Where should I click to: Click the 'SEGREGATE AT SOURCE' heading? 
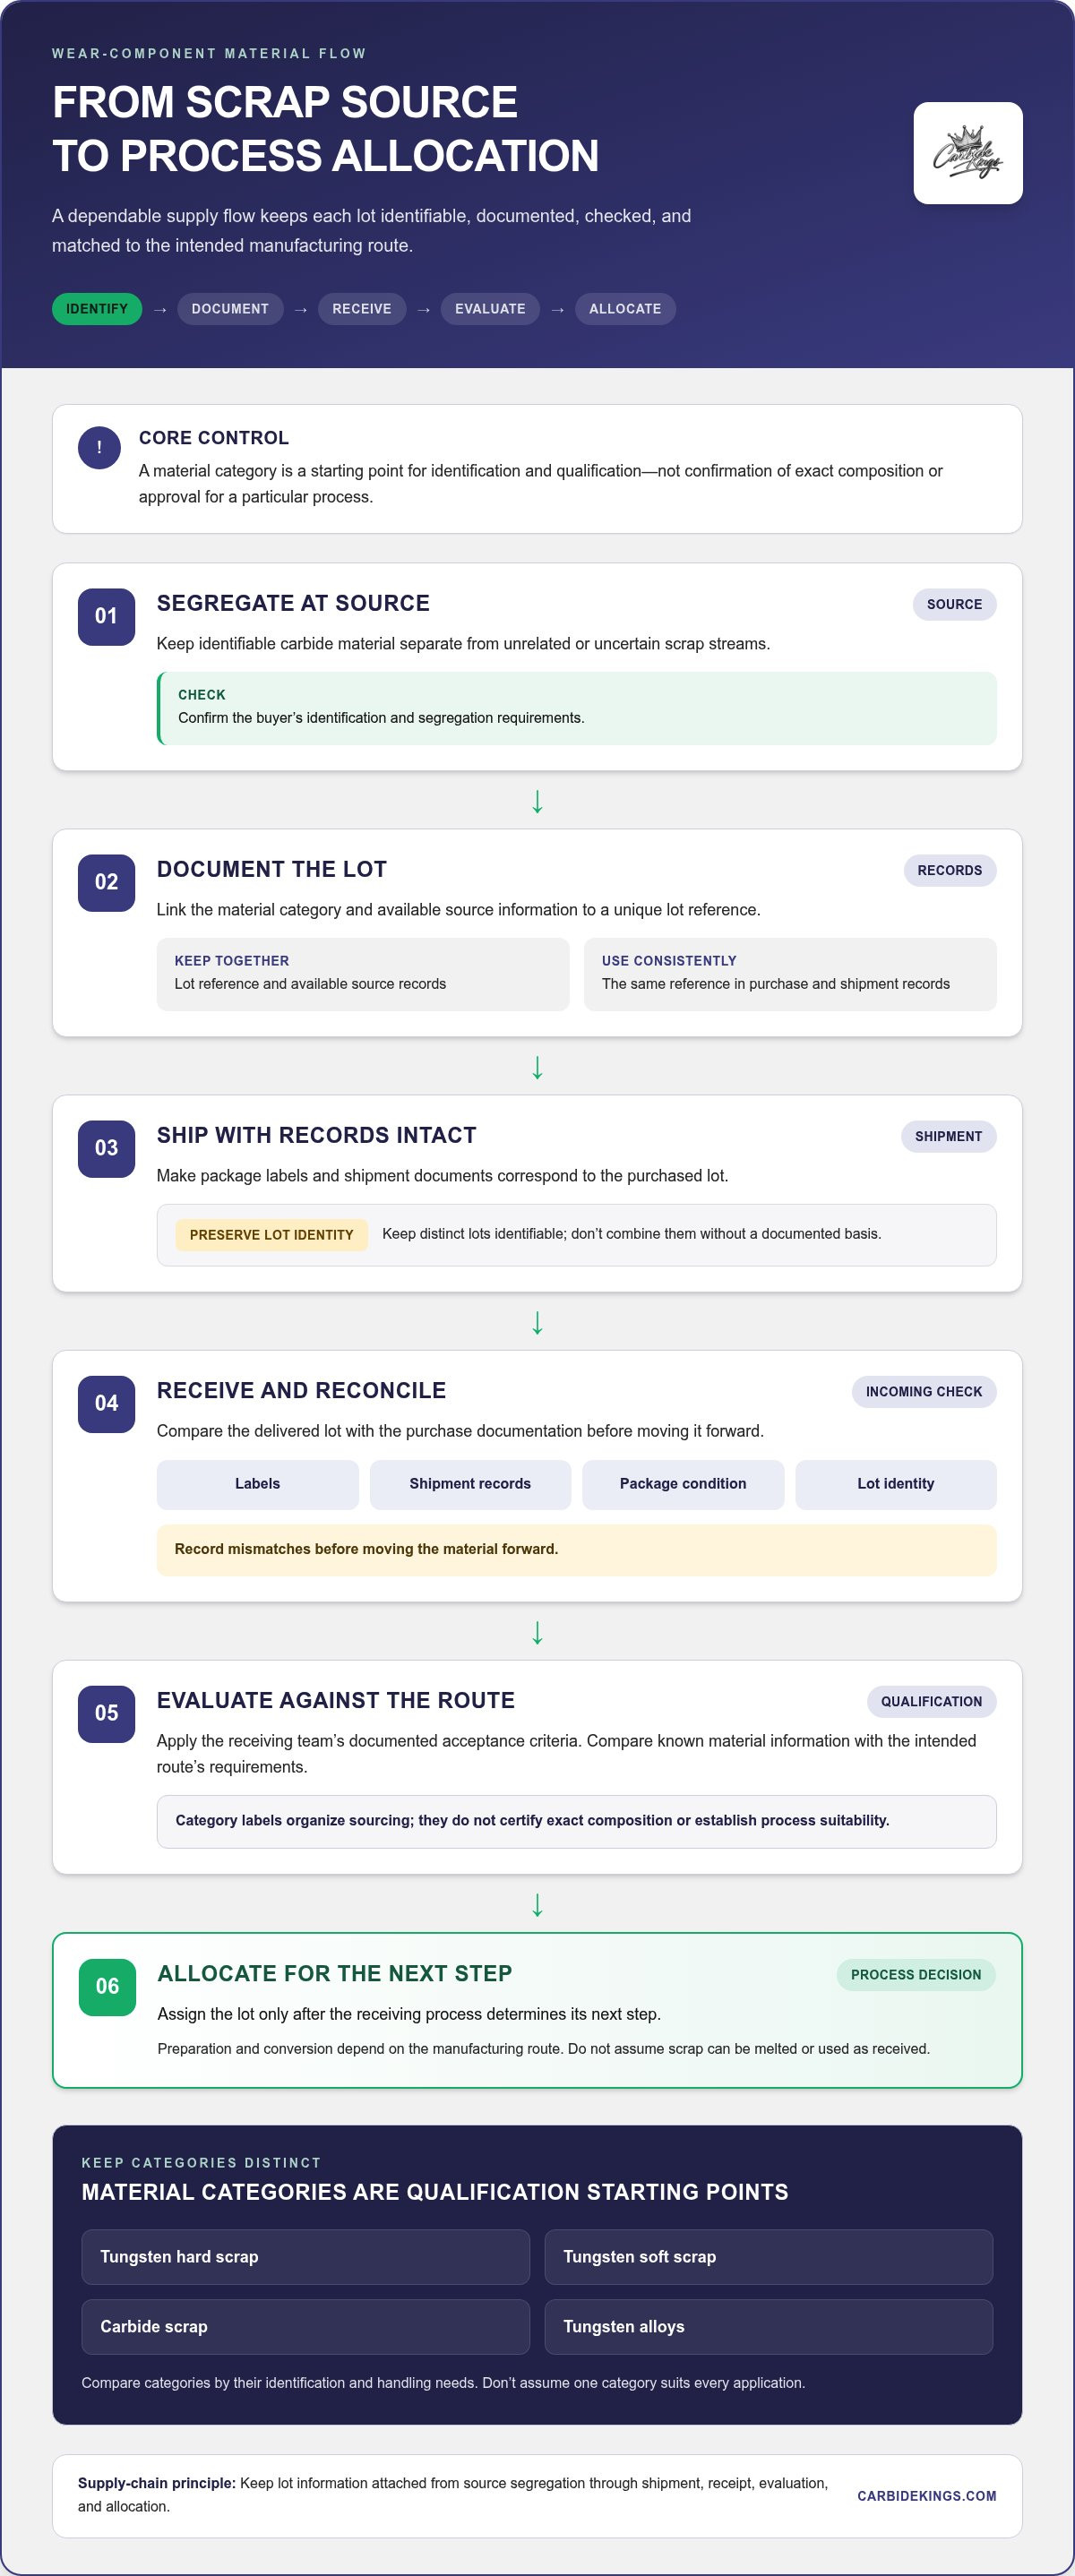pos(293,603)
